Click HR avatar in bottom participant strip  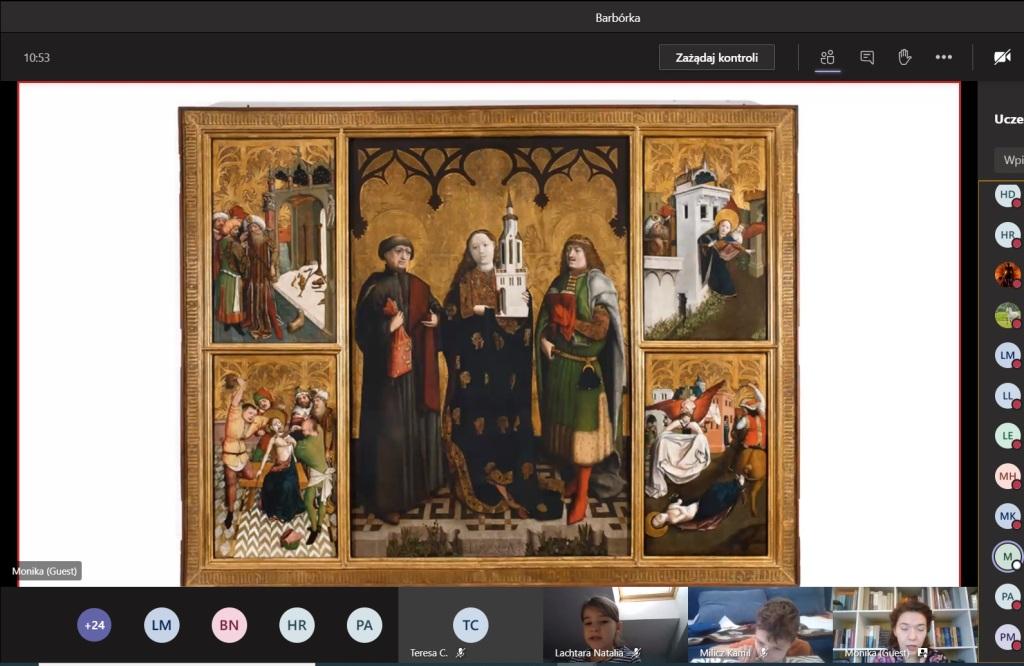[x=296, y=625]
